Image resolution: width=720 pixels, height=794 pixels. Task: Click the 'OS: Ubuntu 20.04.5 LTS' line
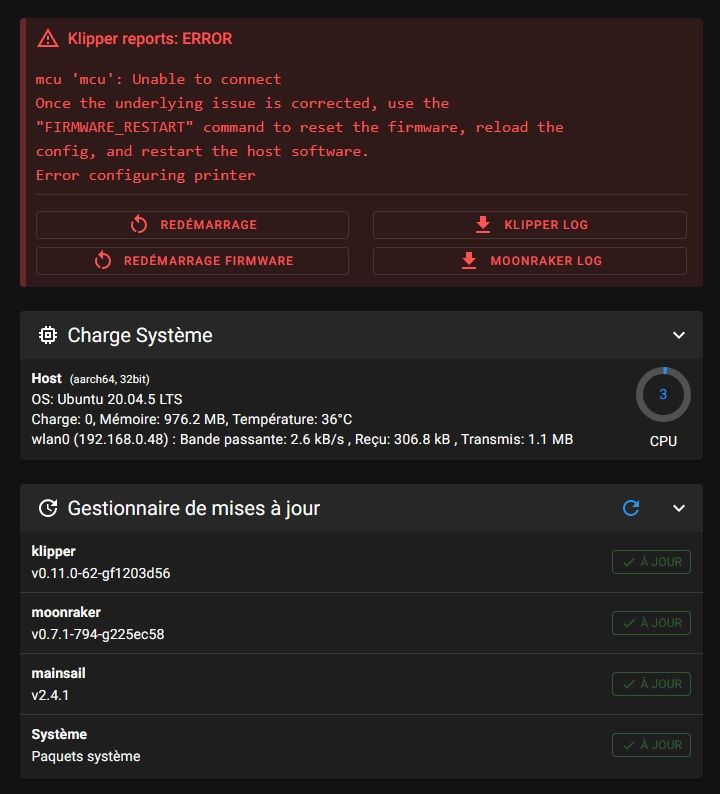point(107,399)
